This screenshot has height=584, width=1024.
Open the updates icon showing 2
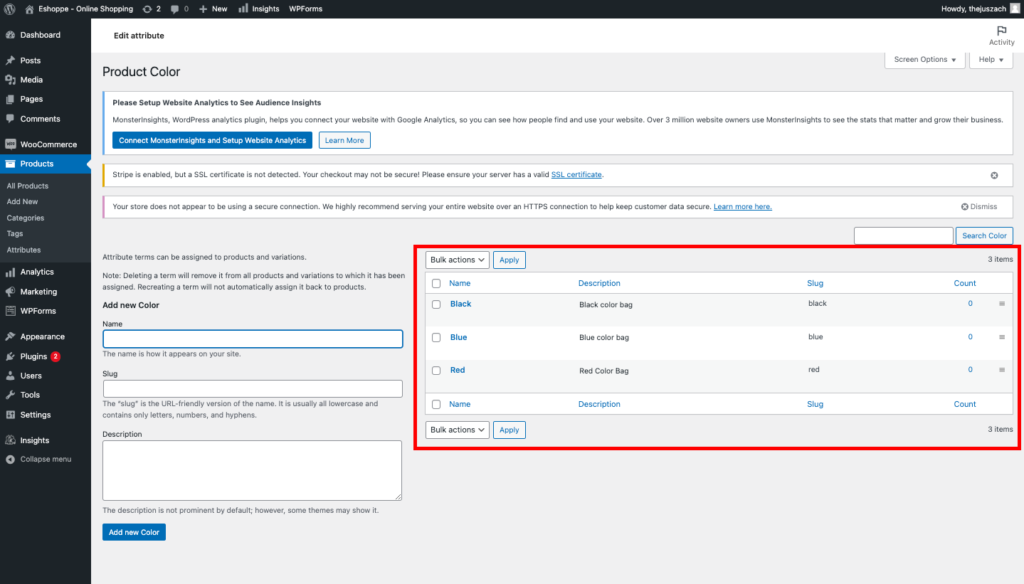pyautogui.click(x=147, y=9)
